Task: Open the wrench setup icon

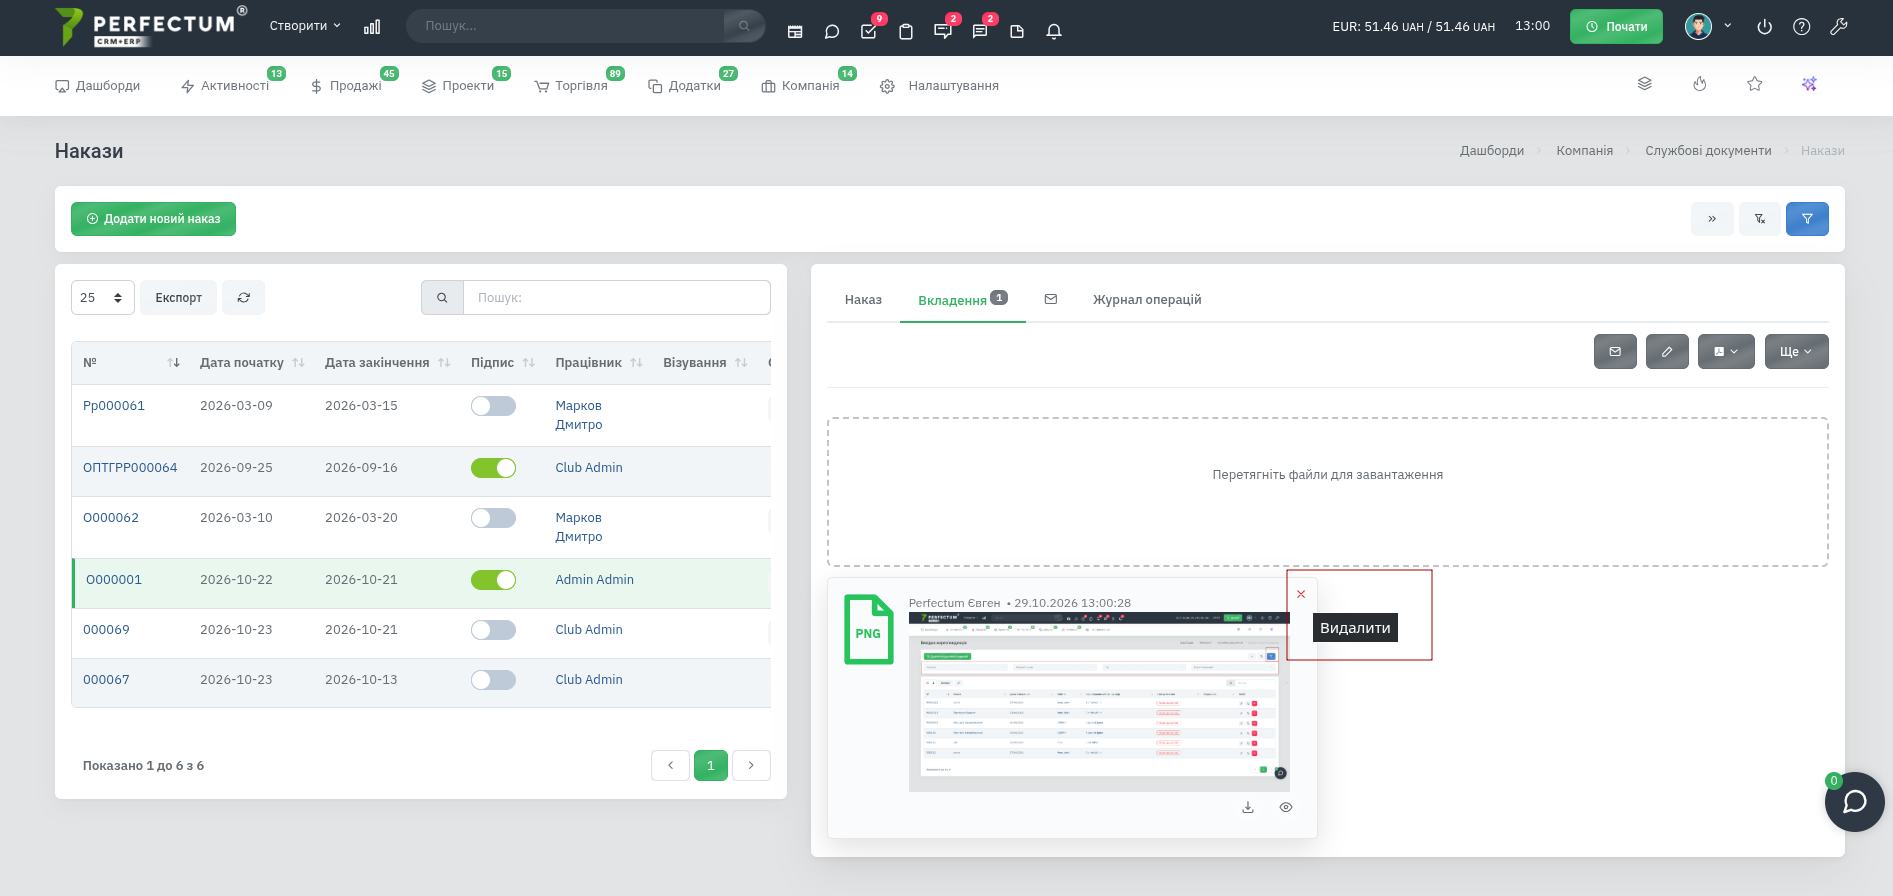Action: pyautogui.click(x=1839, y=27)
